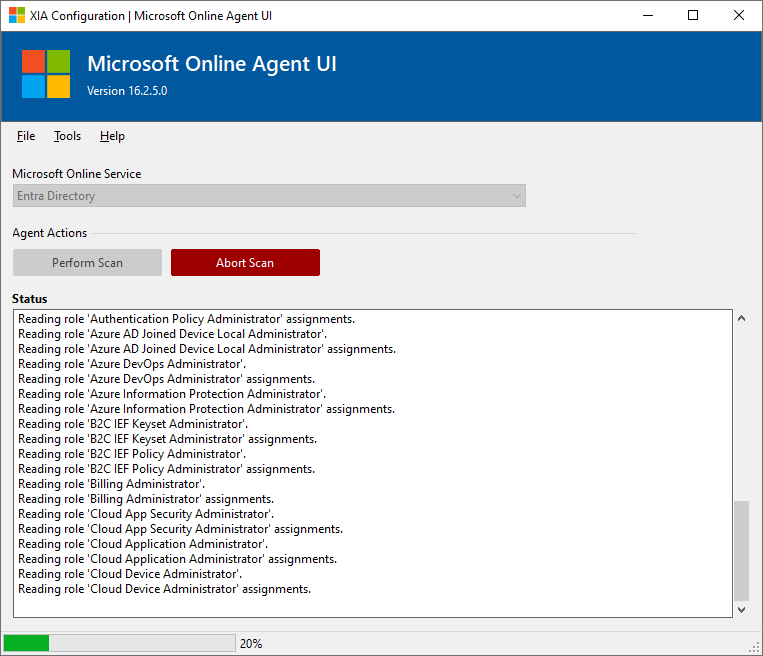Click the last 'Cloud Device Administrator' assignments line

click(x=165, y=589)
